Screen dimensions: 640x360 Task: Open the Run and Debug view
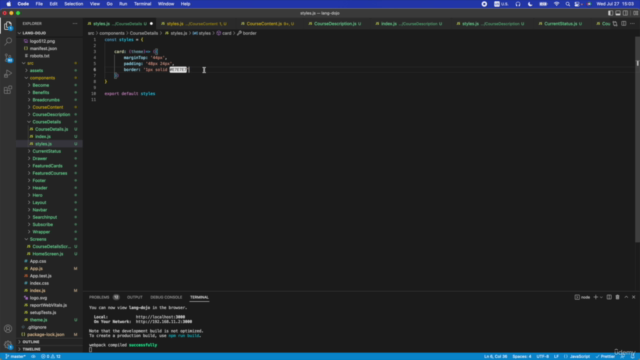click(x=8, y=74)
